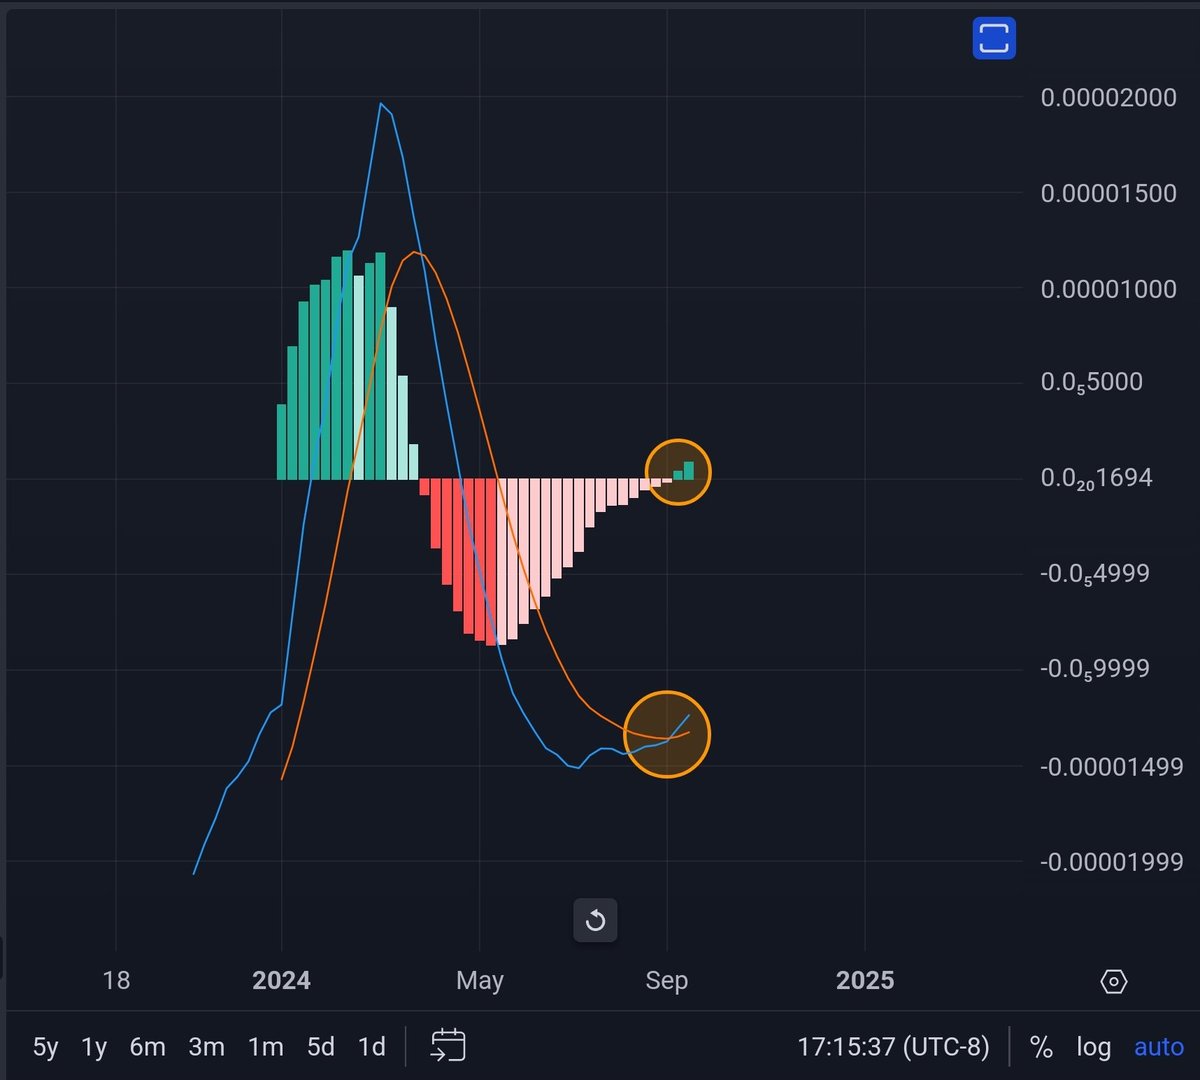Open chart settings hexagon icon
The image size is (1200, 1080).
pyautogui.click(x=1113, y=981)
